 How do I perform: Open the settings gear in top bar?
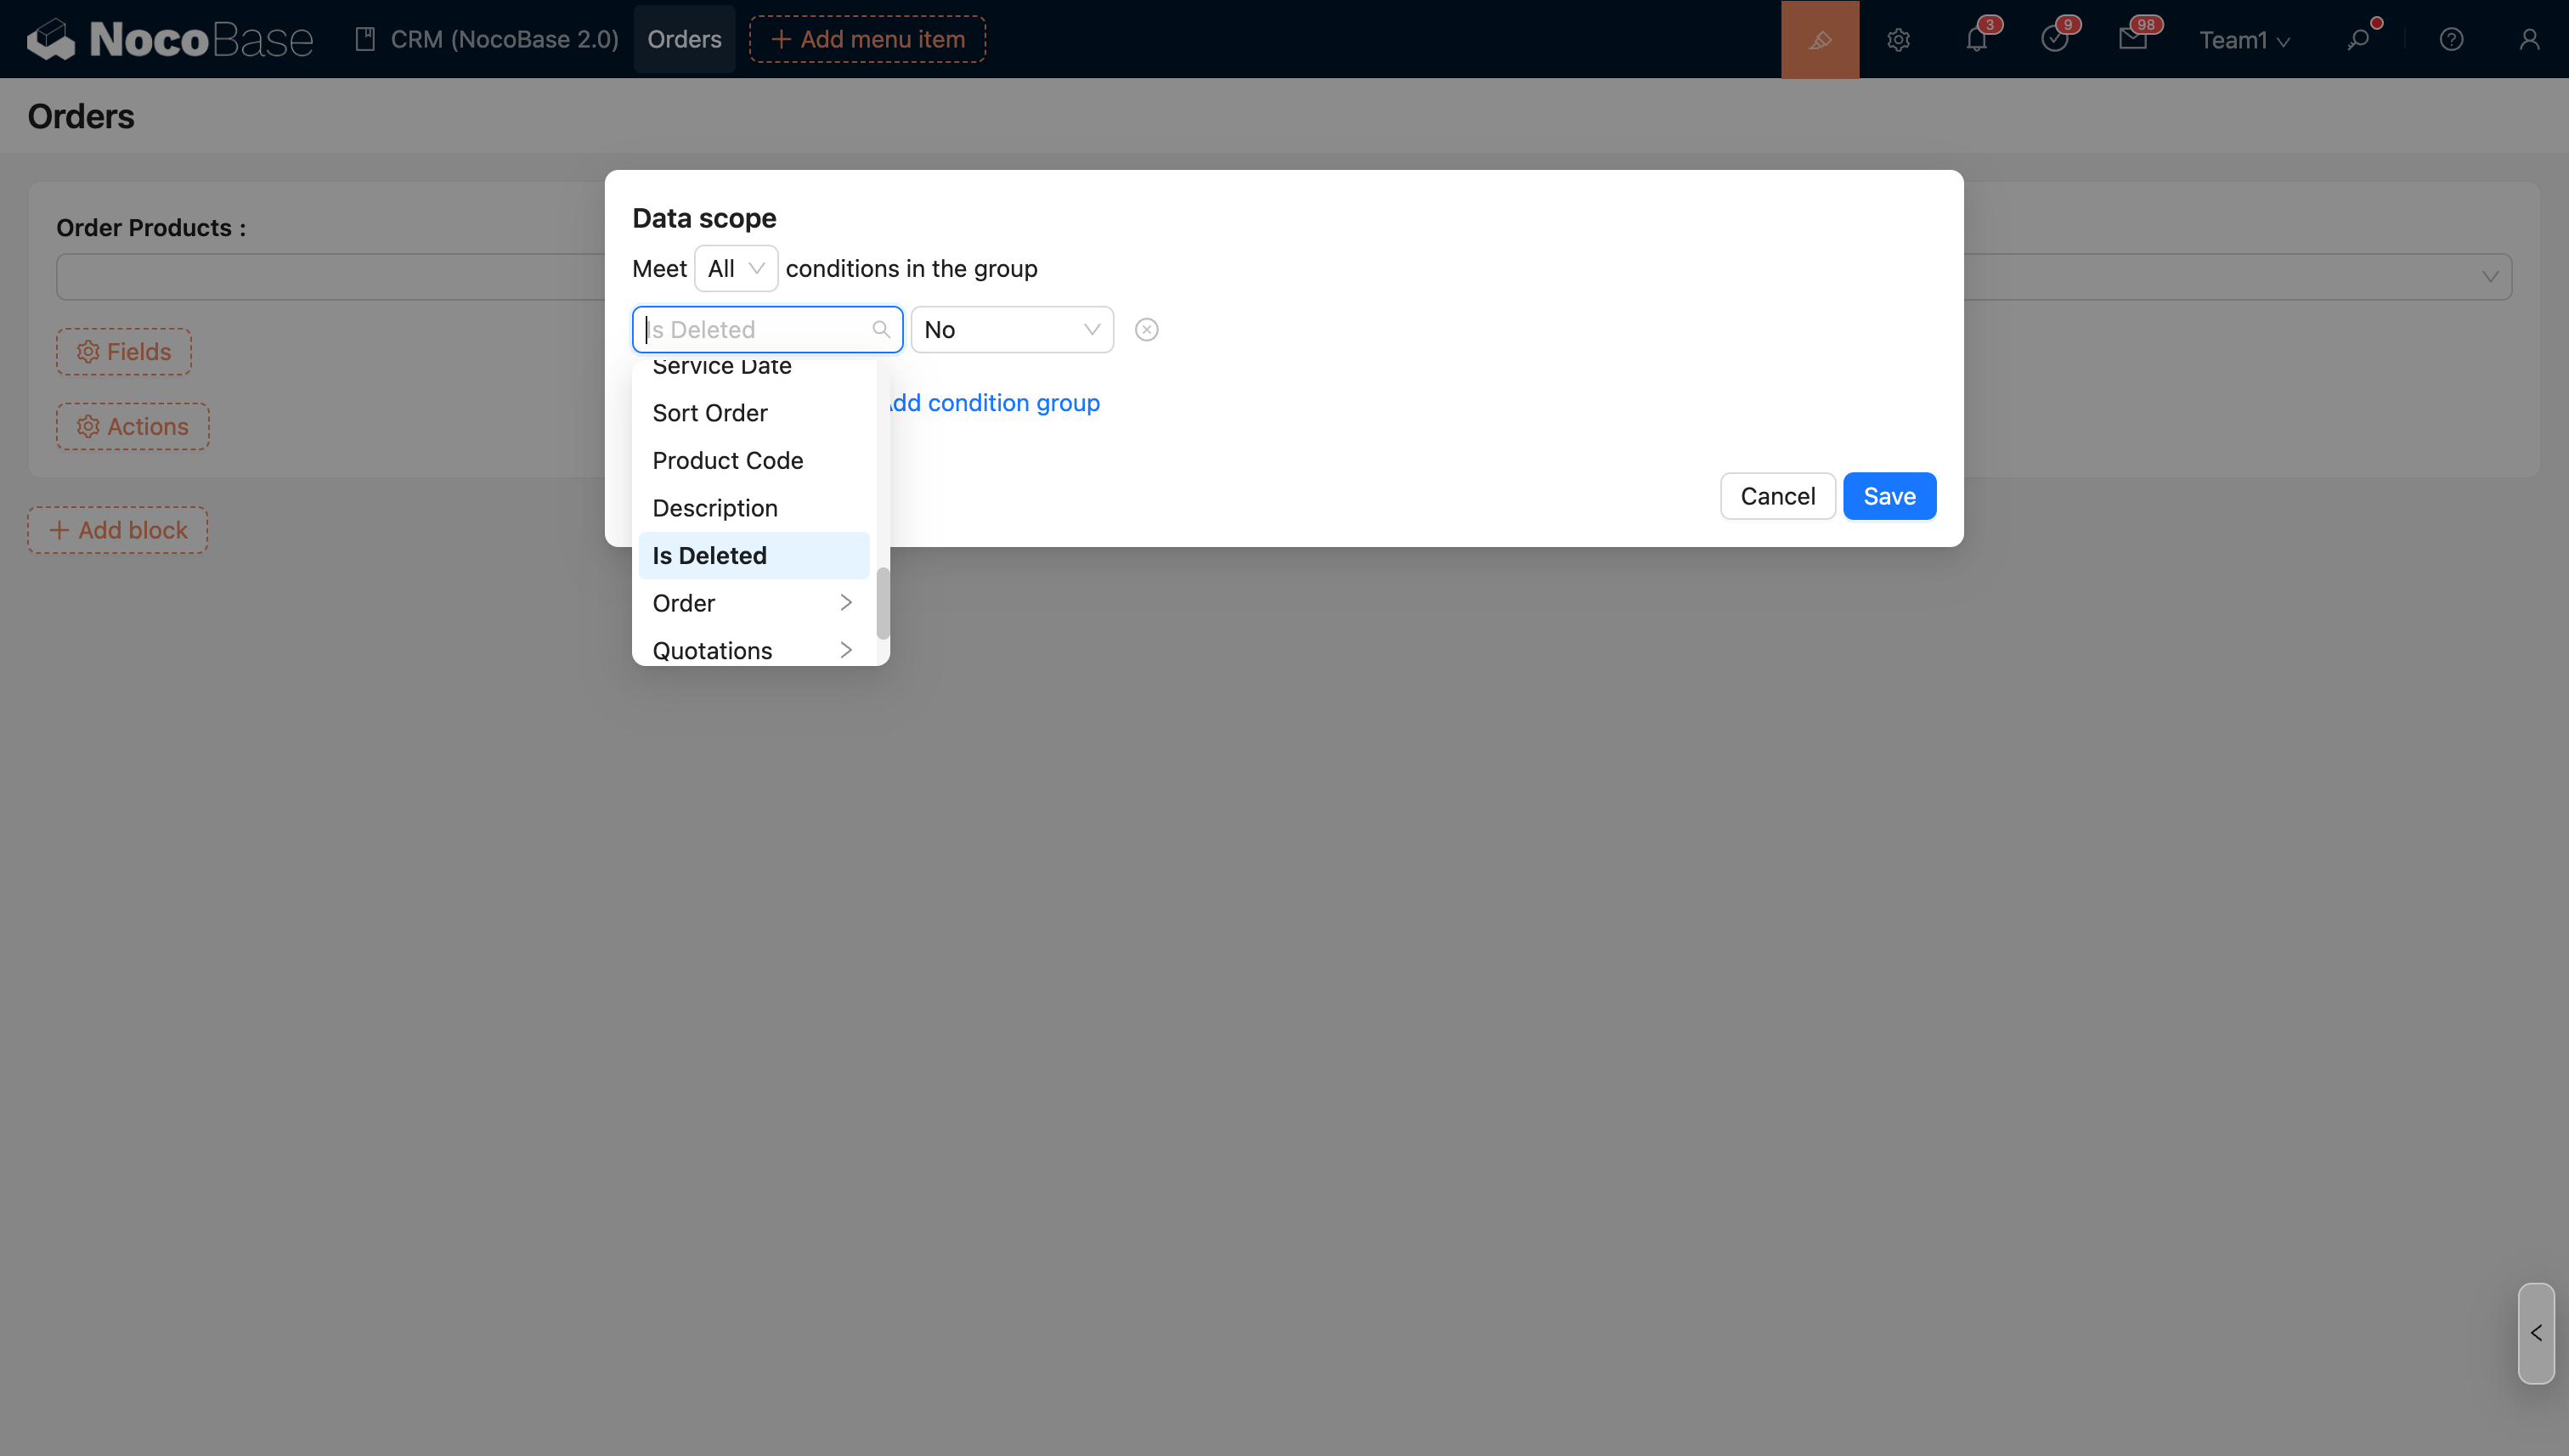pos(1898,40)
